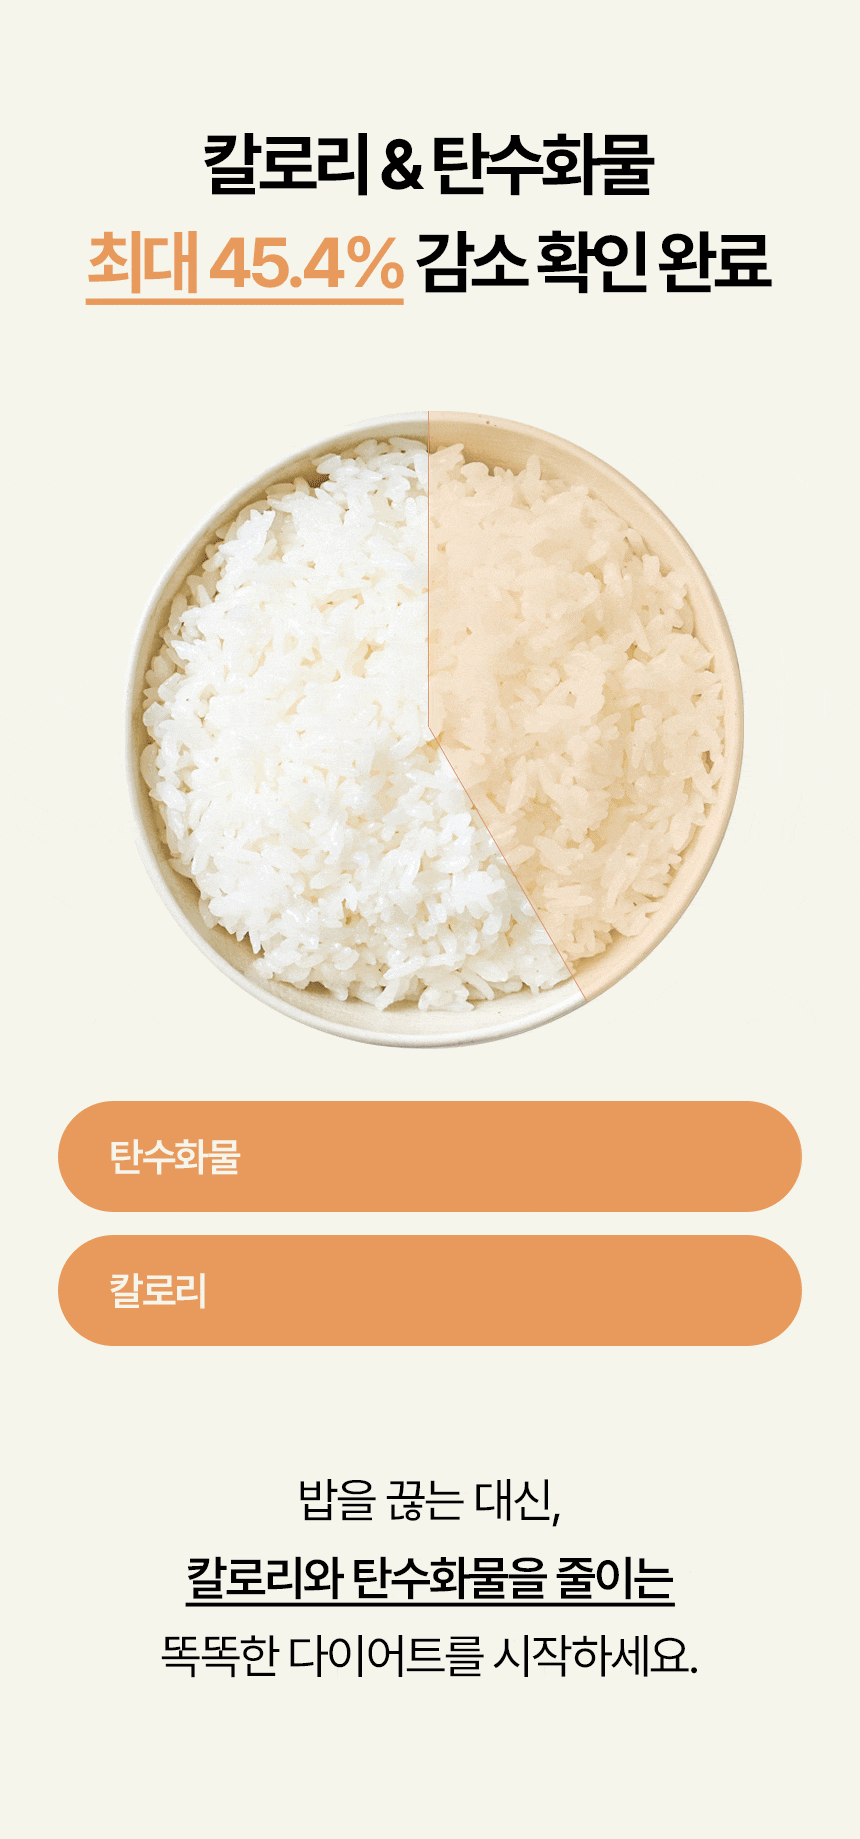The width and height of the screenshot is (860, 1839).
Task: Click the orange 탄수화물 bar
Action: [430, 1156]
